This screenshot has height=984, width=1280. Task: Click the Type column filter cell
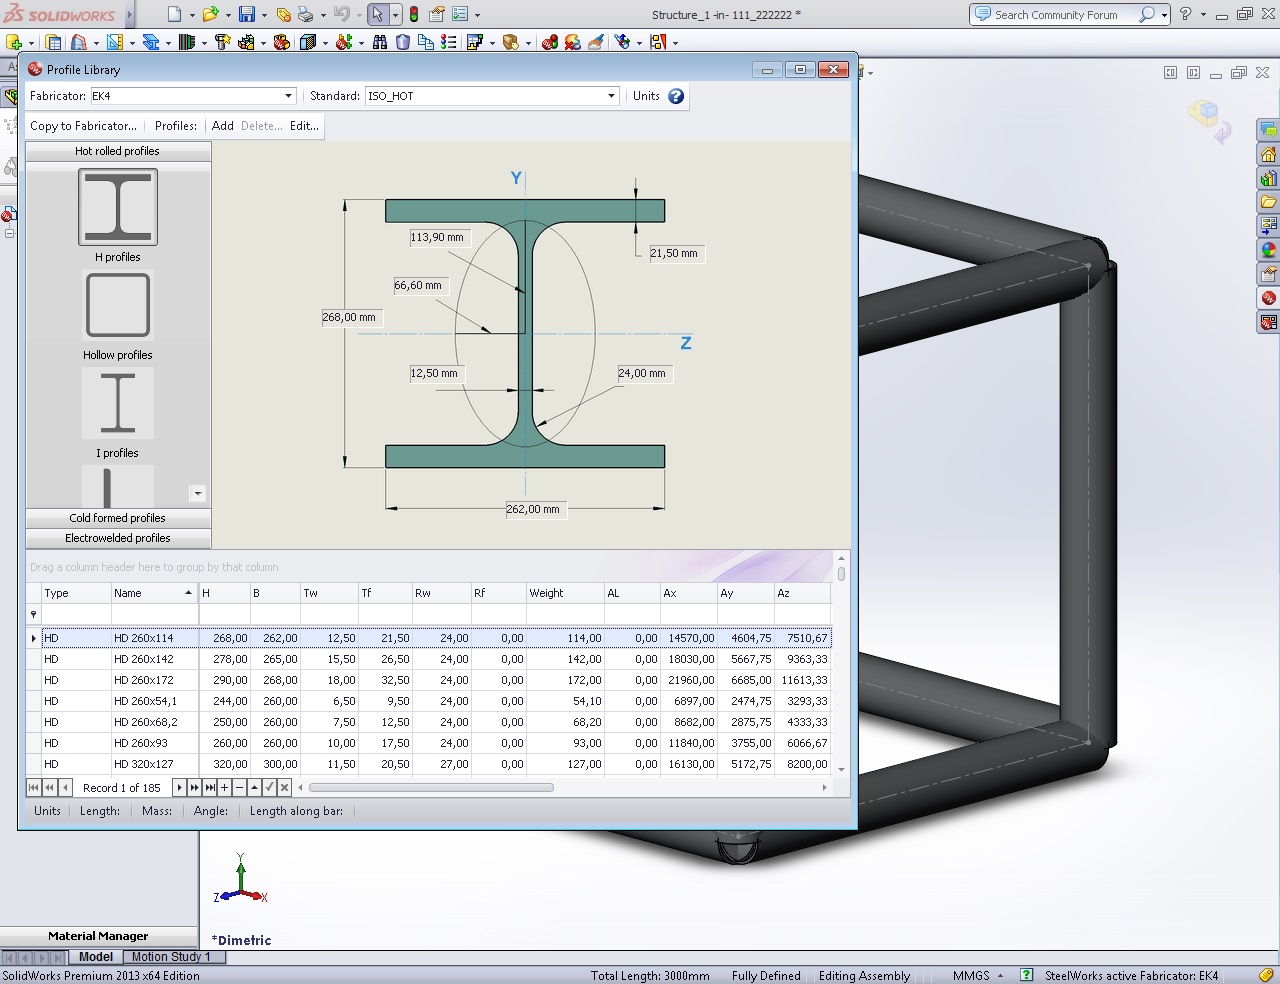point(76,615)
